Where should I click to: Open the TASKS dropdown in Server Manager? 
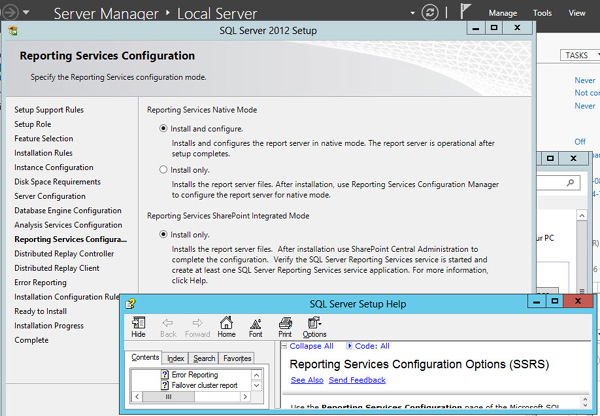click(580, 55)
